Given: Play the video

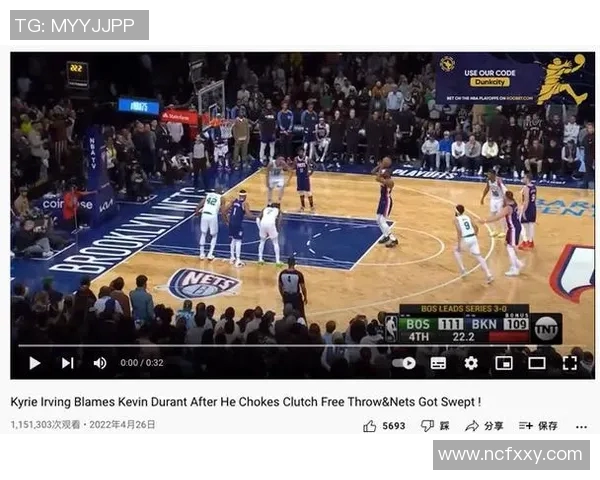Looking at the screenshot, I should [x=34, y=363].
